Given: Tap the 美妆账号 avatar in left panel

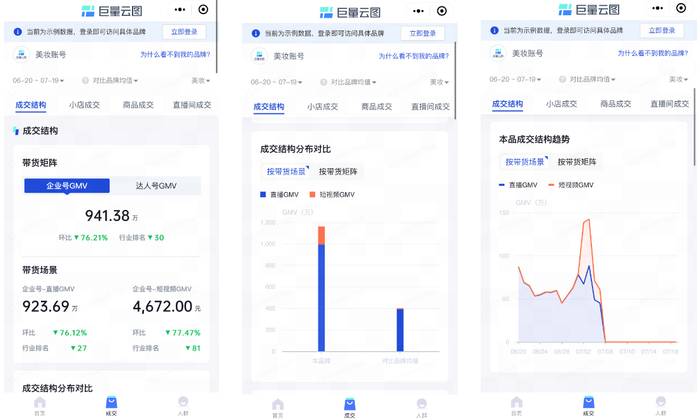Looking at the screenshot, I should point(21,54).
